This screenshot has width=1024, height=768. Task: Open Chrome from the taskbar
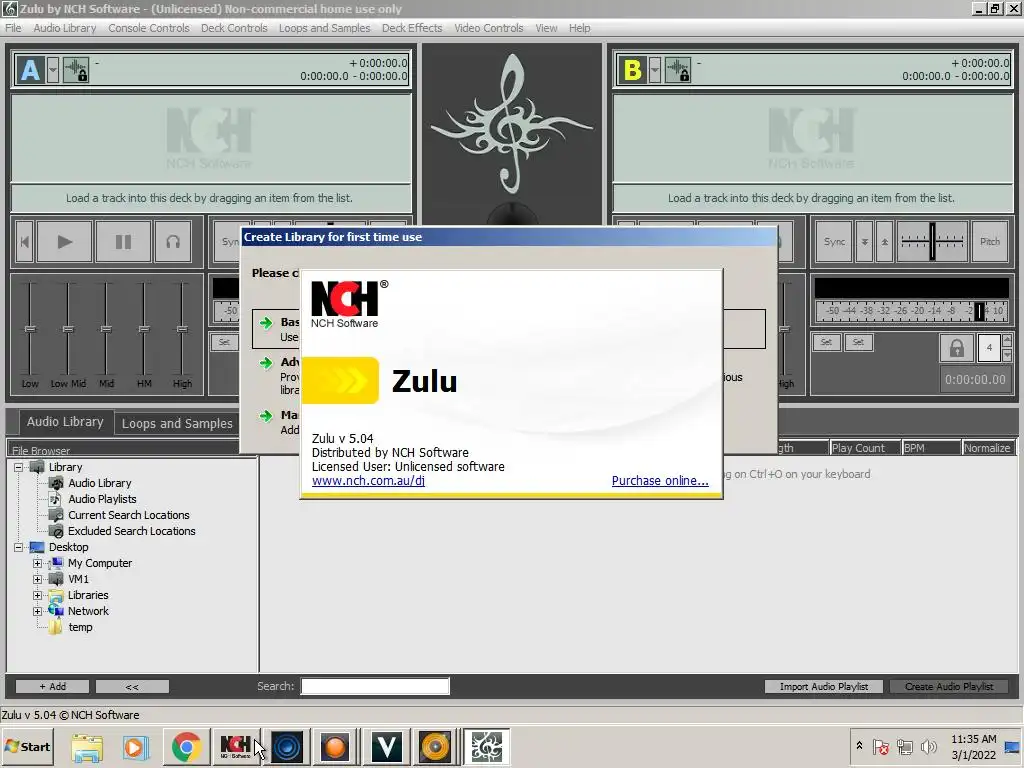pyautogui.click(x=186, y=746)
